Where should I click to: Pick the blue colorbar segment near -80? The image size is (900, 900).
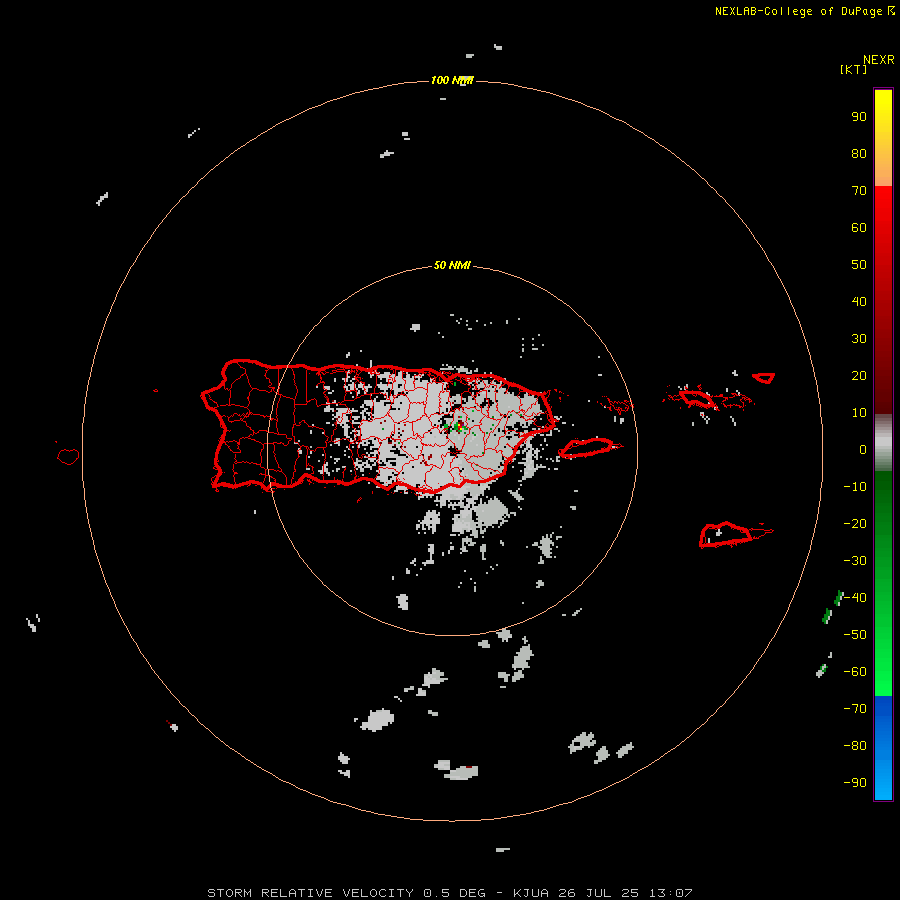tap(883, 745)
